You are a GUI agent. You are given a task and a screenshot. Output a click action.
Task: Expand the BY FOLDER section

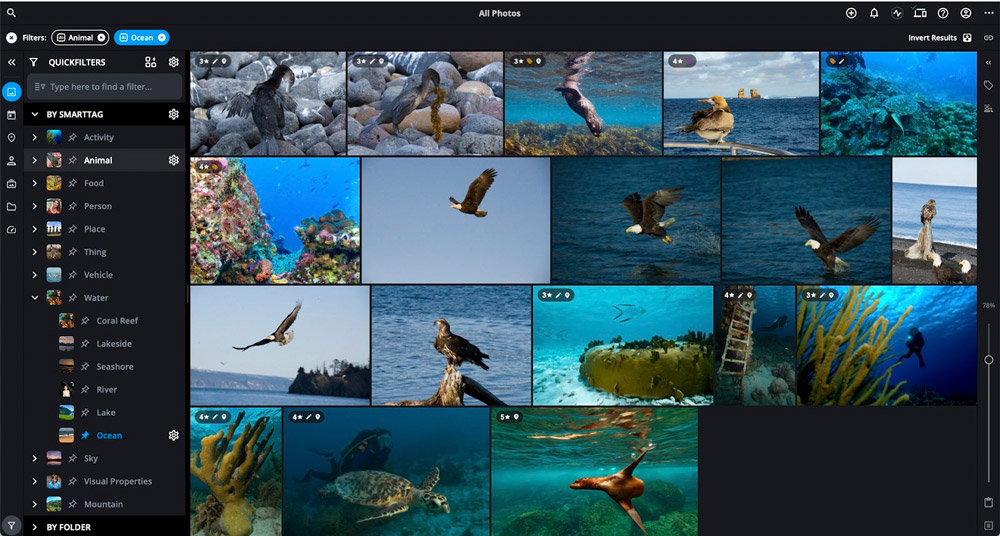click(35, 527)
